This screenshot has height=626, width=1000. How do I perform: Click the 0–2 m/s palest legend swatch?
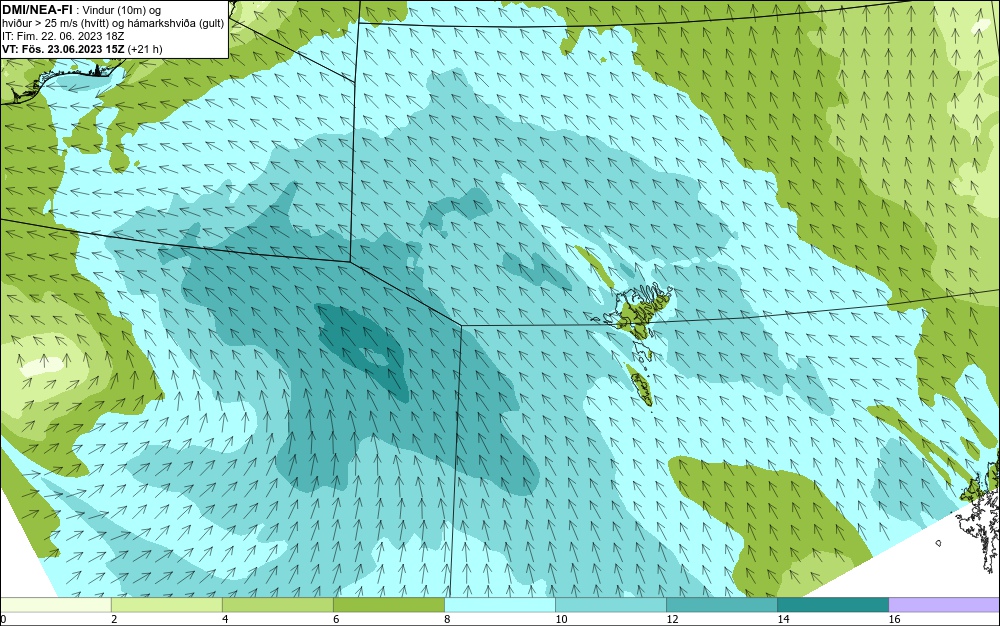pos(55,604)
